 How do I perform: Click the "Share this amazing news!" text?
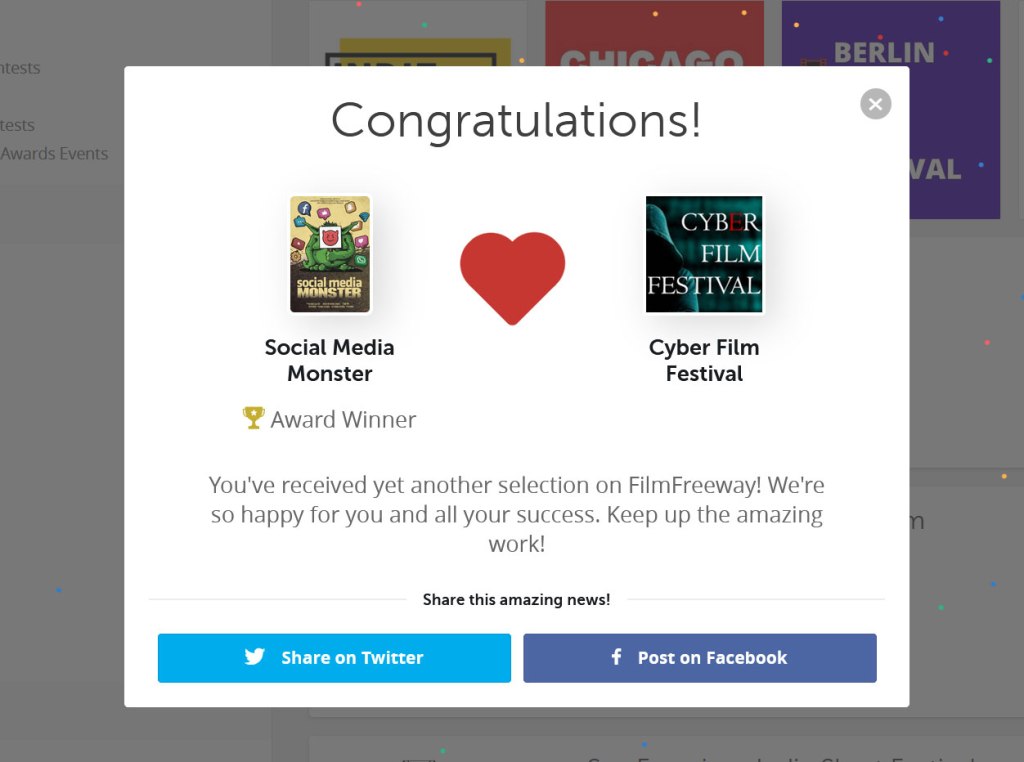(516, 600)
